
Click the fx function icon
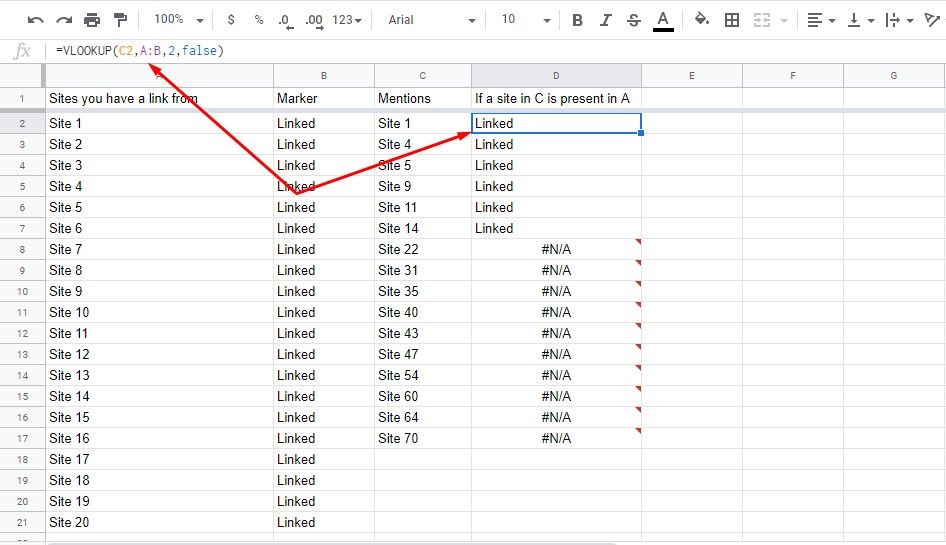point(22,51)
